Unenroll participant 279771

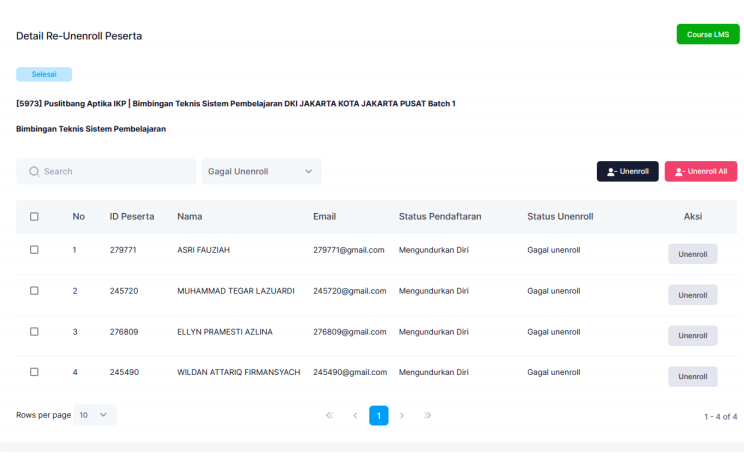coord(692,254)
